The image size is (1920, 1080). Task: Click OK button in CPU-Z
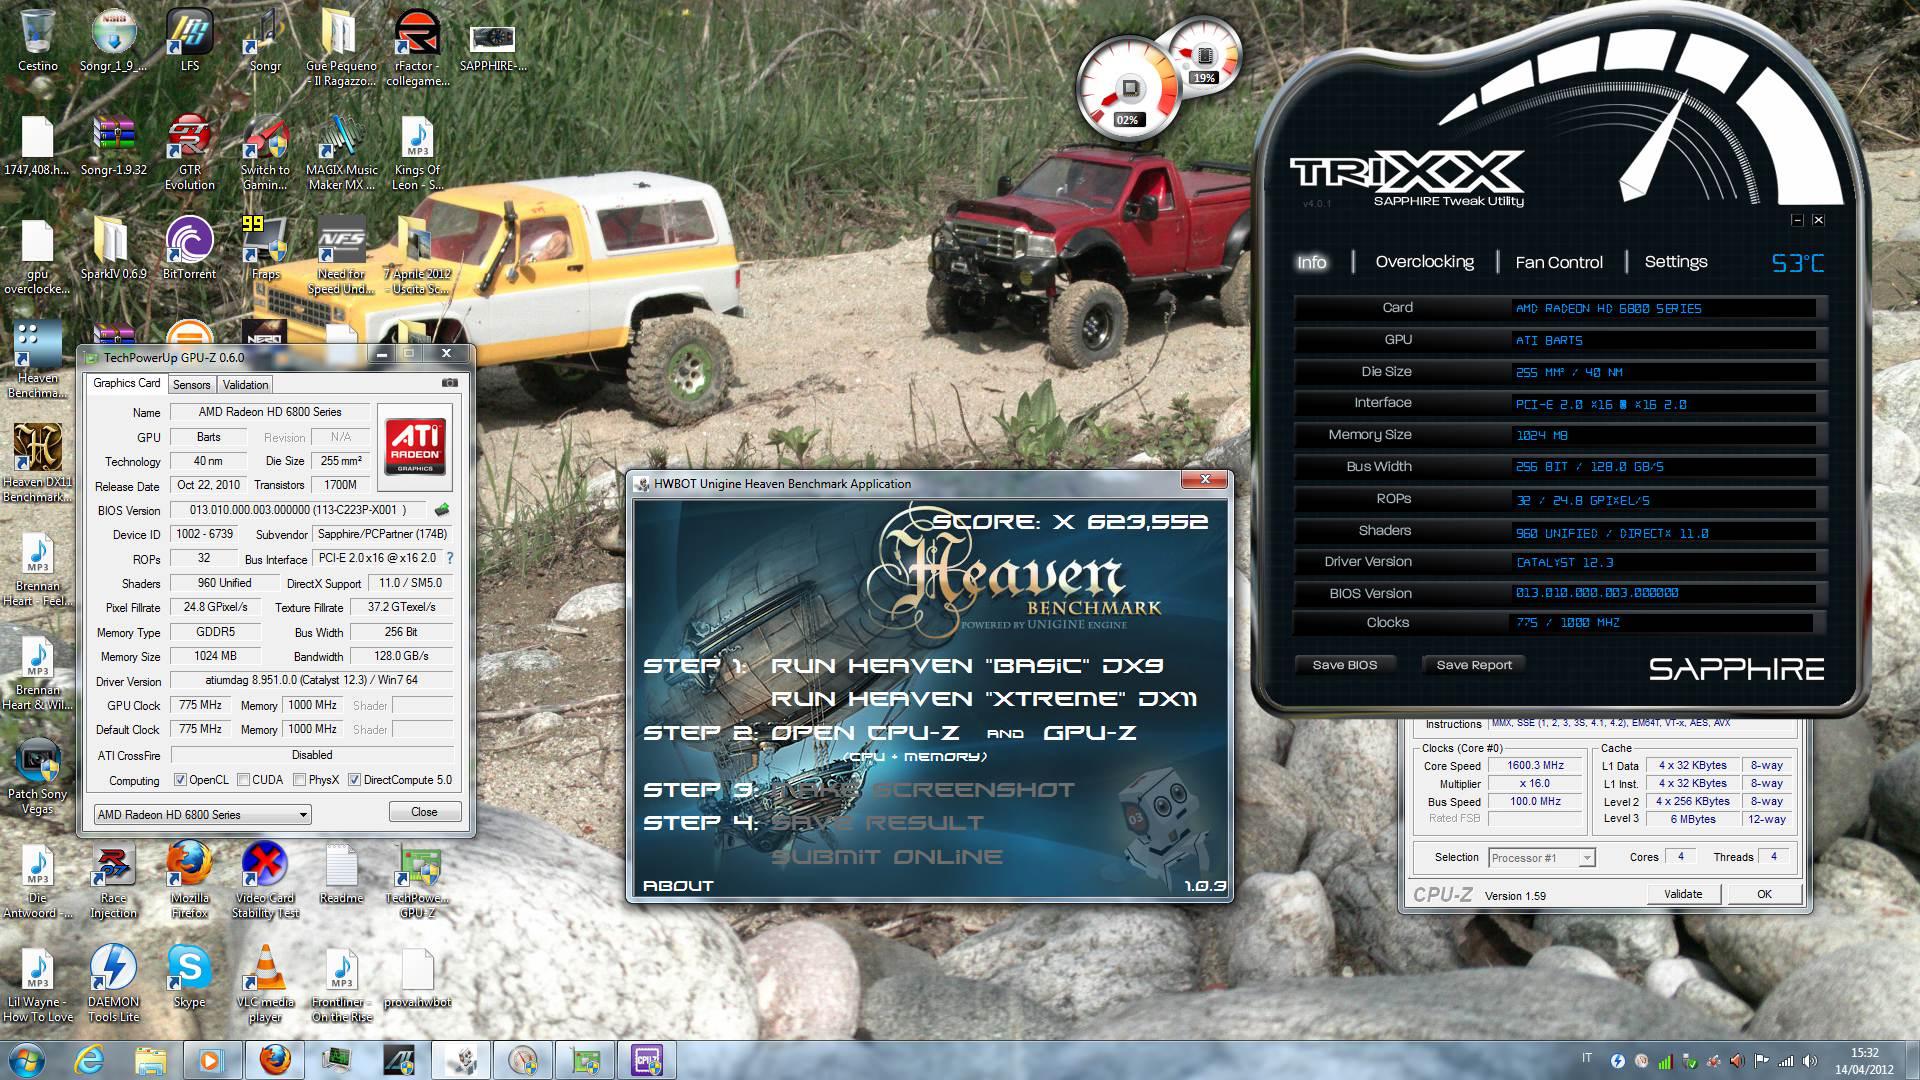pyautogui.click(x=1765, y=894)
